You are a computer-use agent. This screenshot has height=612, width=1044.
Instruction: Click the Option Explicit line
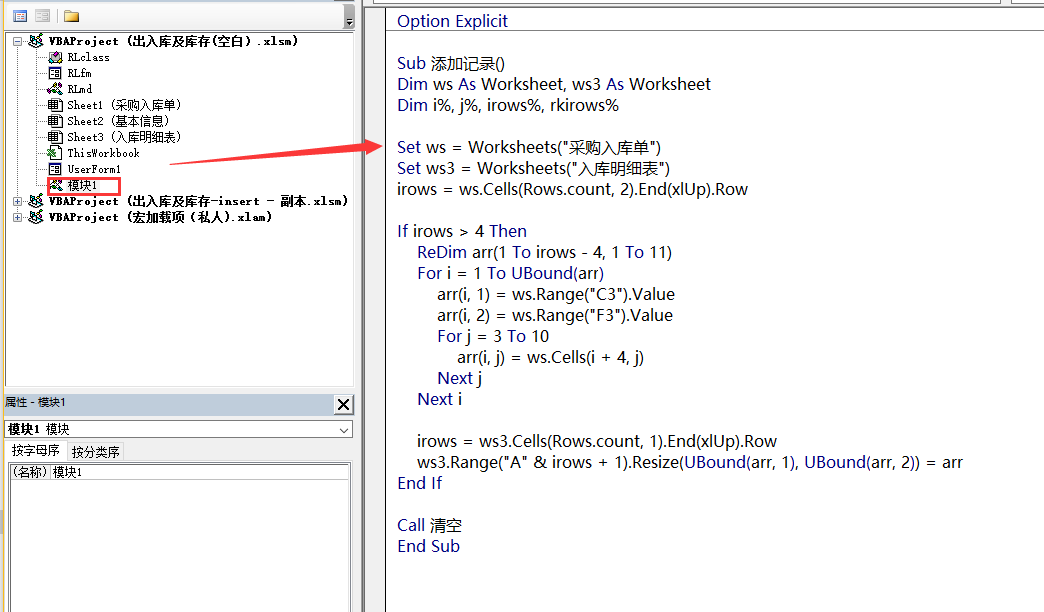coord(452,21)
